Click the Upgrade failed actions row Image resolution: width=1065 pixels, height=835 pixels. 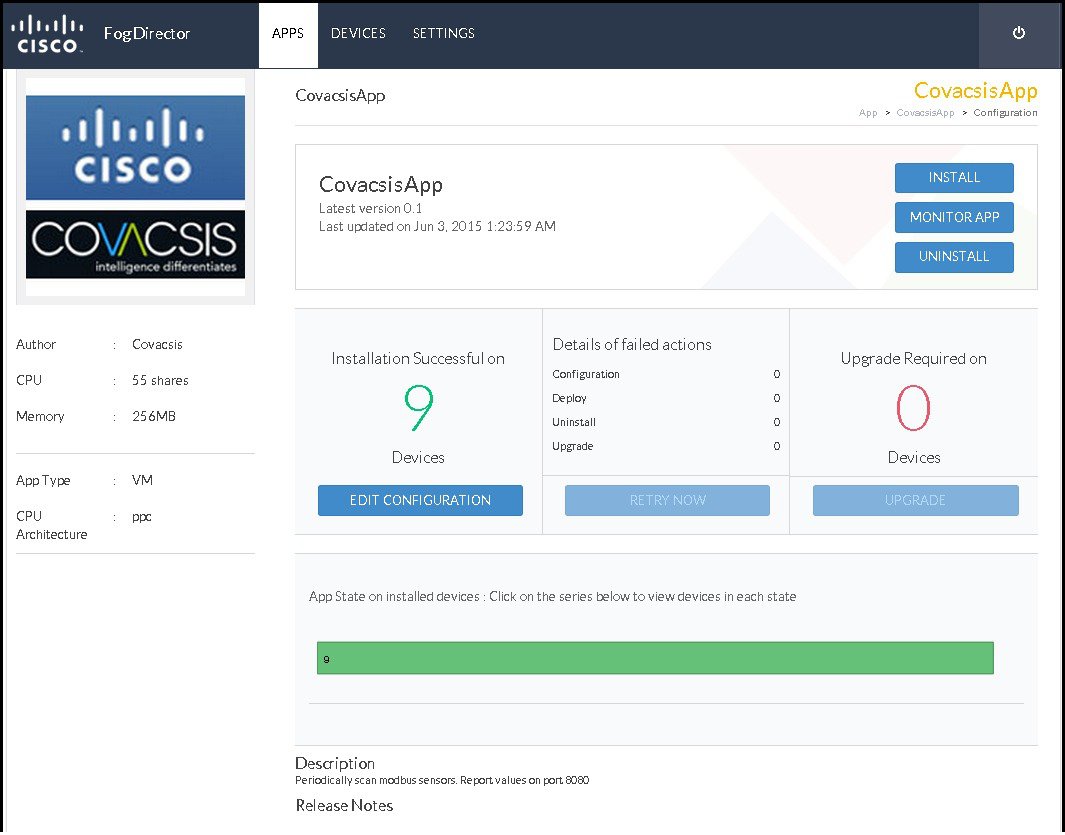click(666, 446)
